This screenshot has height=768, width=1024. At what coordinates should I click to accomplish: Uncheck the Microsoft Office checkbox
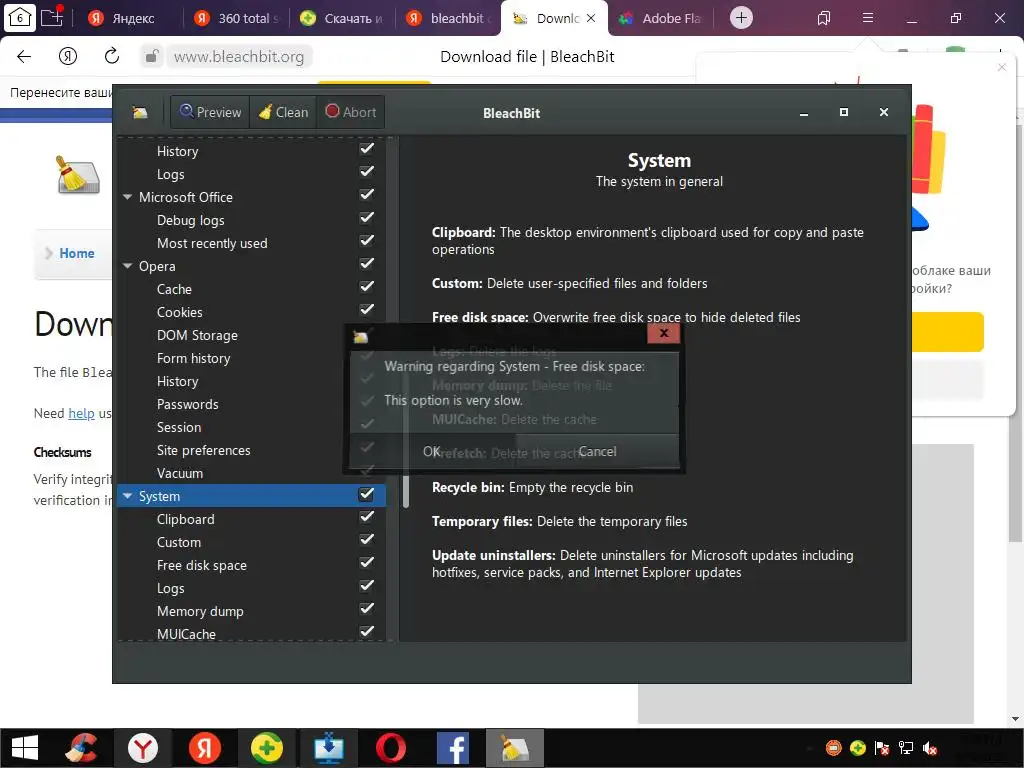(367, 195)
